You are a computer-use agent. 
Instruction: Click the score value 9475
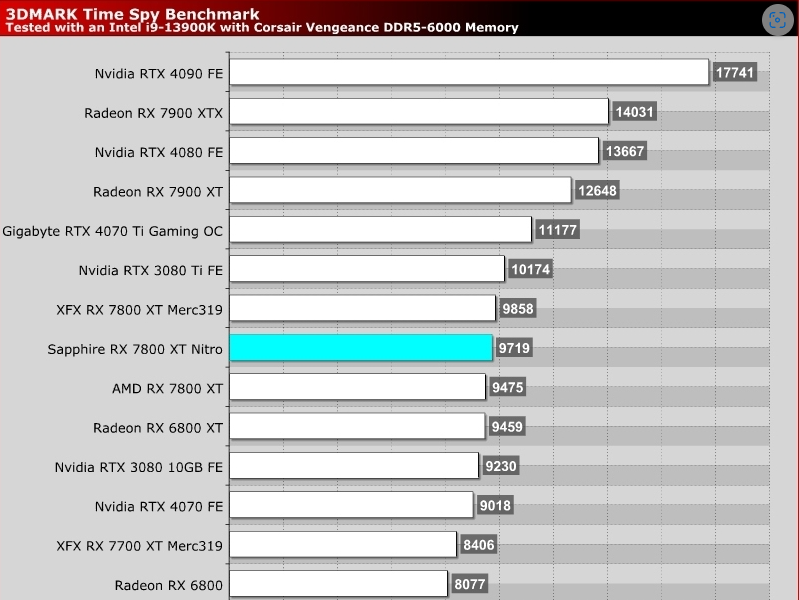pyautogui.click(x=508, y=387)
